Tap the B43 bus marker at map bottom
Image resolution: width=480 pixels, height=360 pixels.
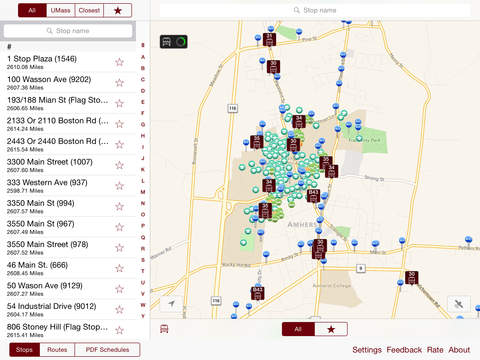pos(257,293)
